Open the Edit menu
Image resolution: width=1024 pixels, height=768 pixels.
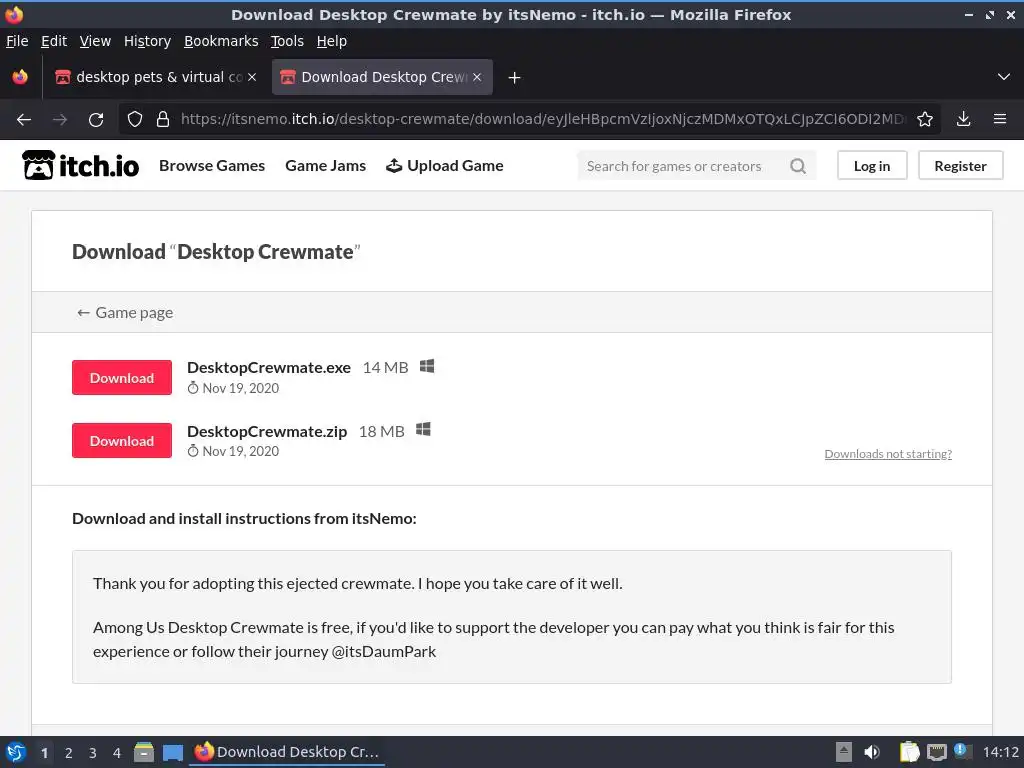coord(54,41)
